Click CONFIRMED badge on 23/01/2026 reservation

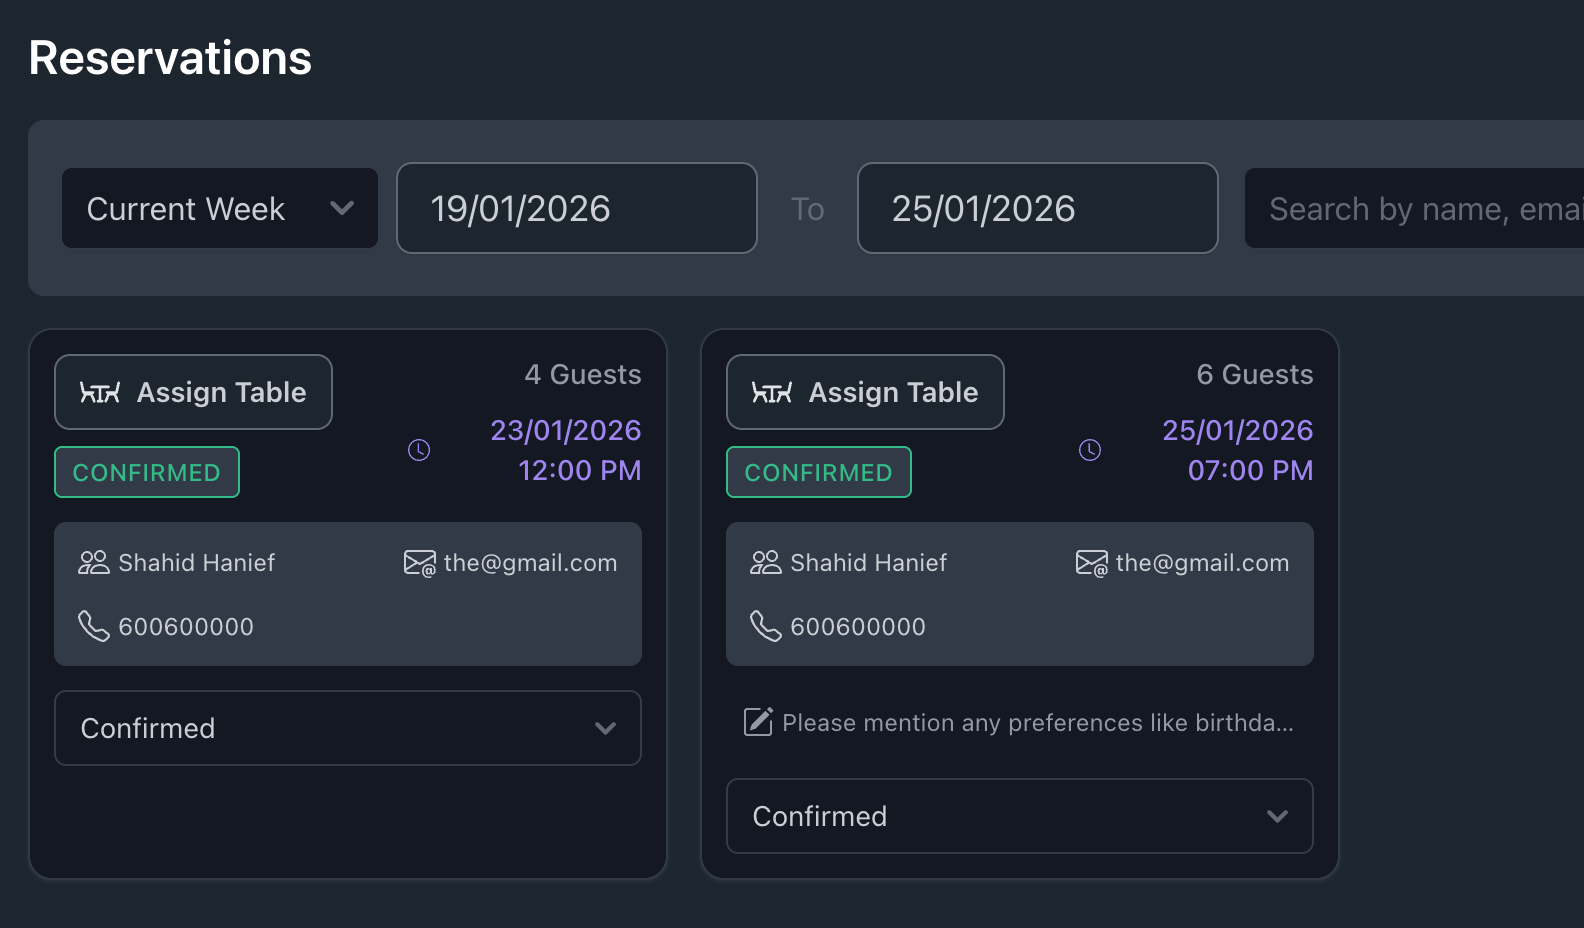tap(147, 472)
